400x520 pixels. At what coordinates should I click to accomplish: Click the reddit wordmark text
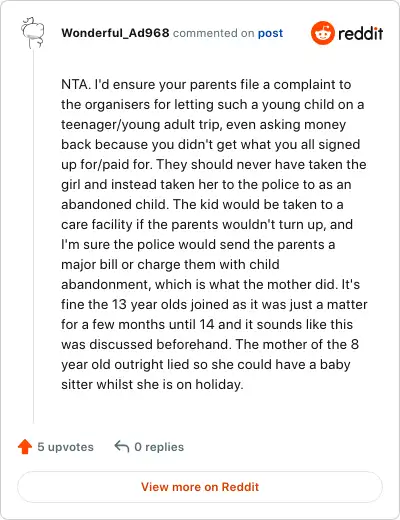click(360, 33)
